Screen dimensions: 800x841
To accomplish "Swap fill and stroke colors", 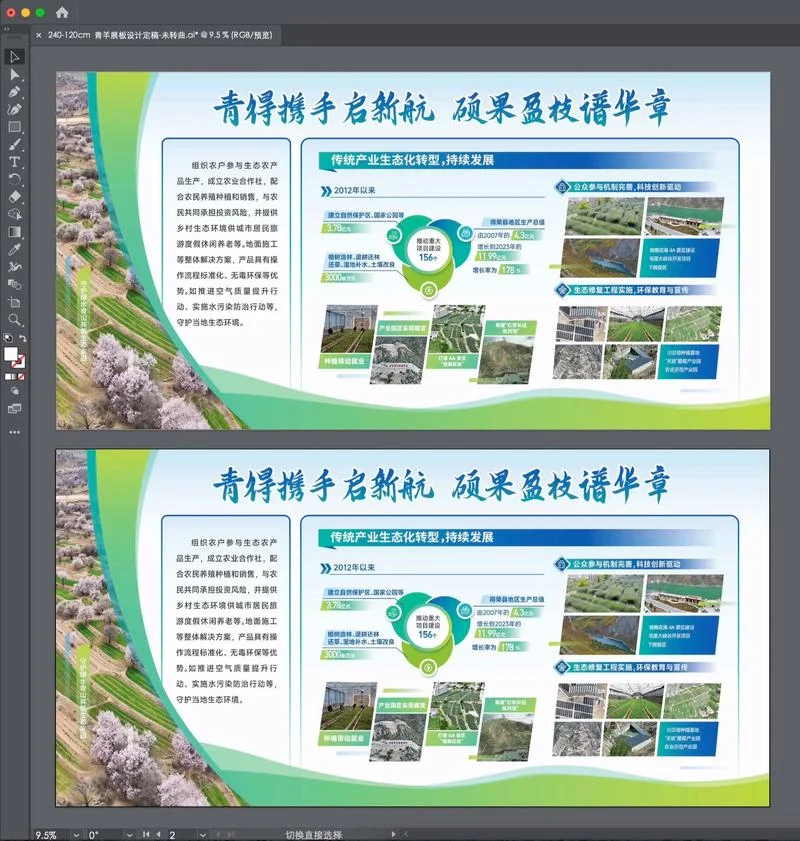I will click(x=23, y=338).
